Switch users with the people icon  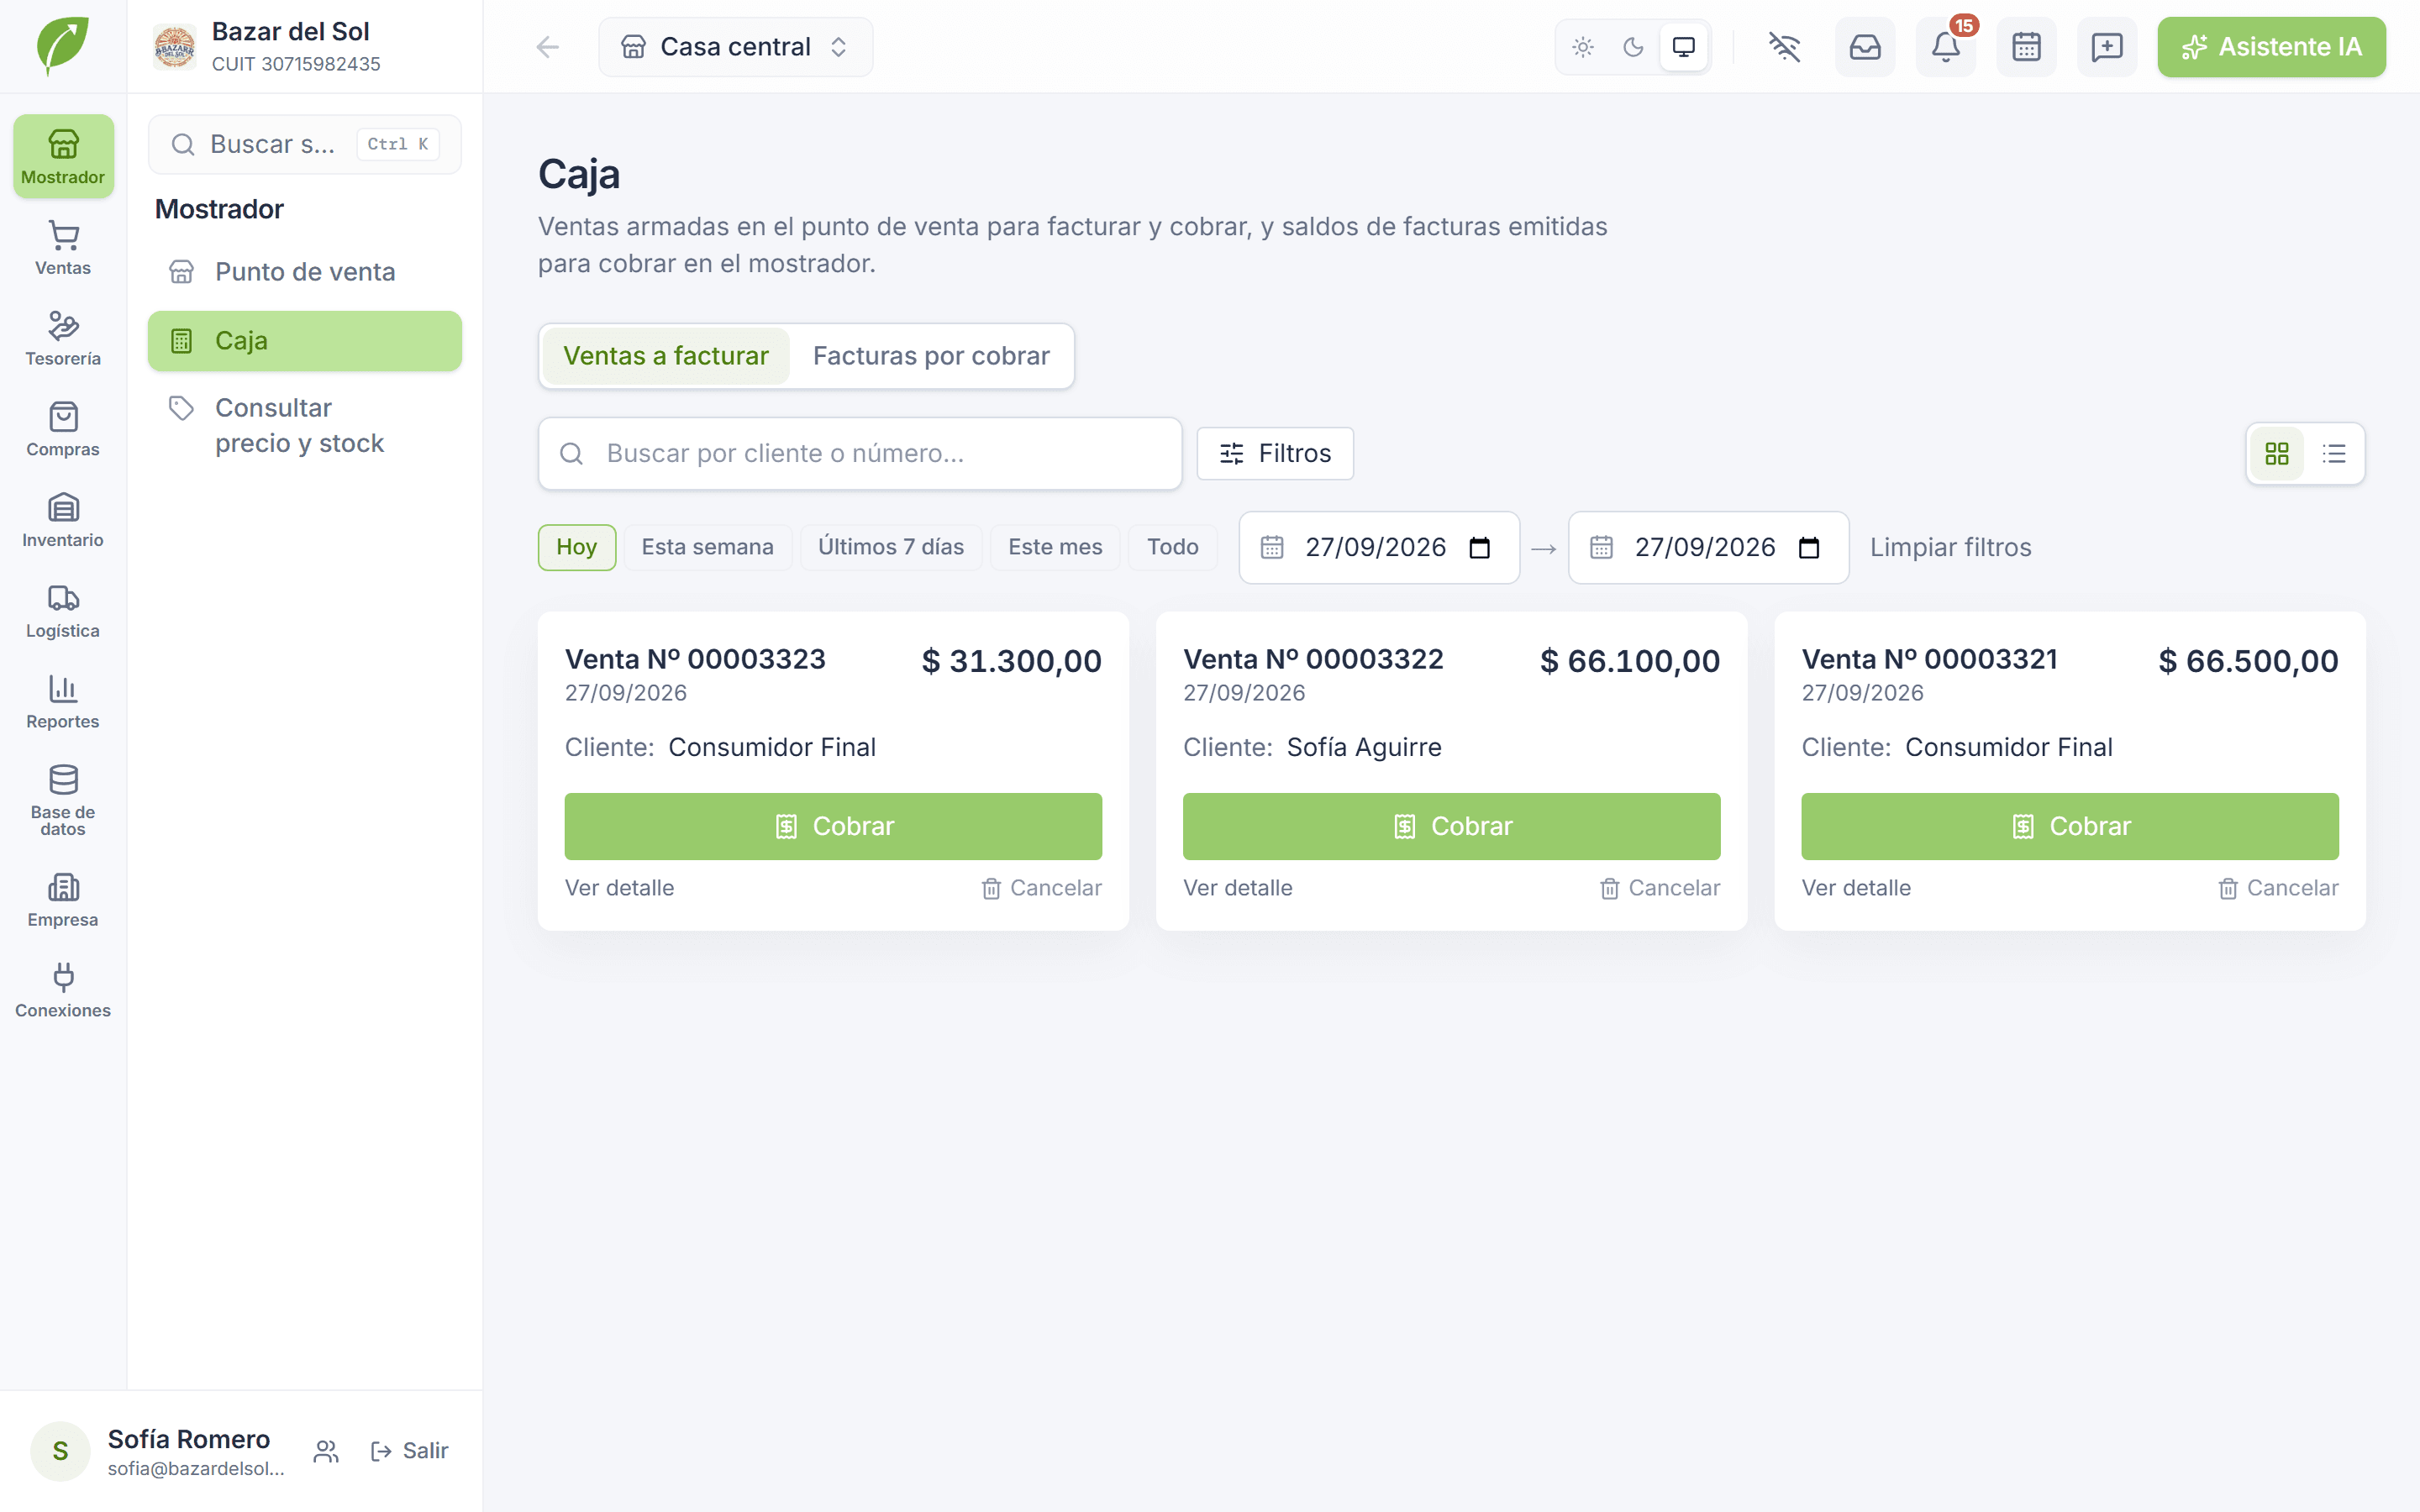[326, 1451]
